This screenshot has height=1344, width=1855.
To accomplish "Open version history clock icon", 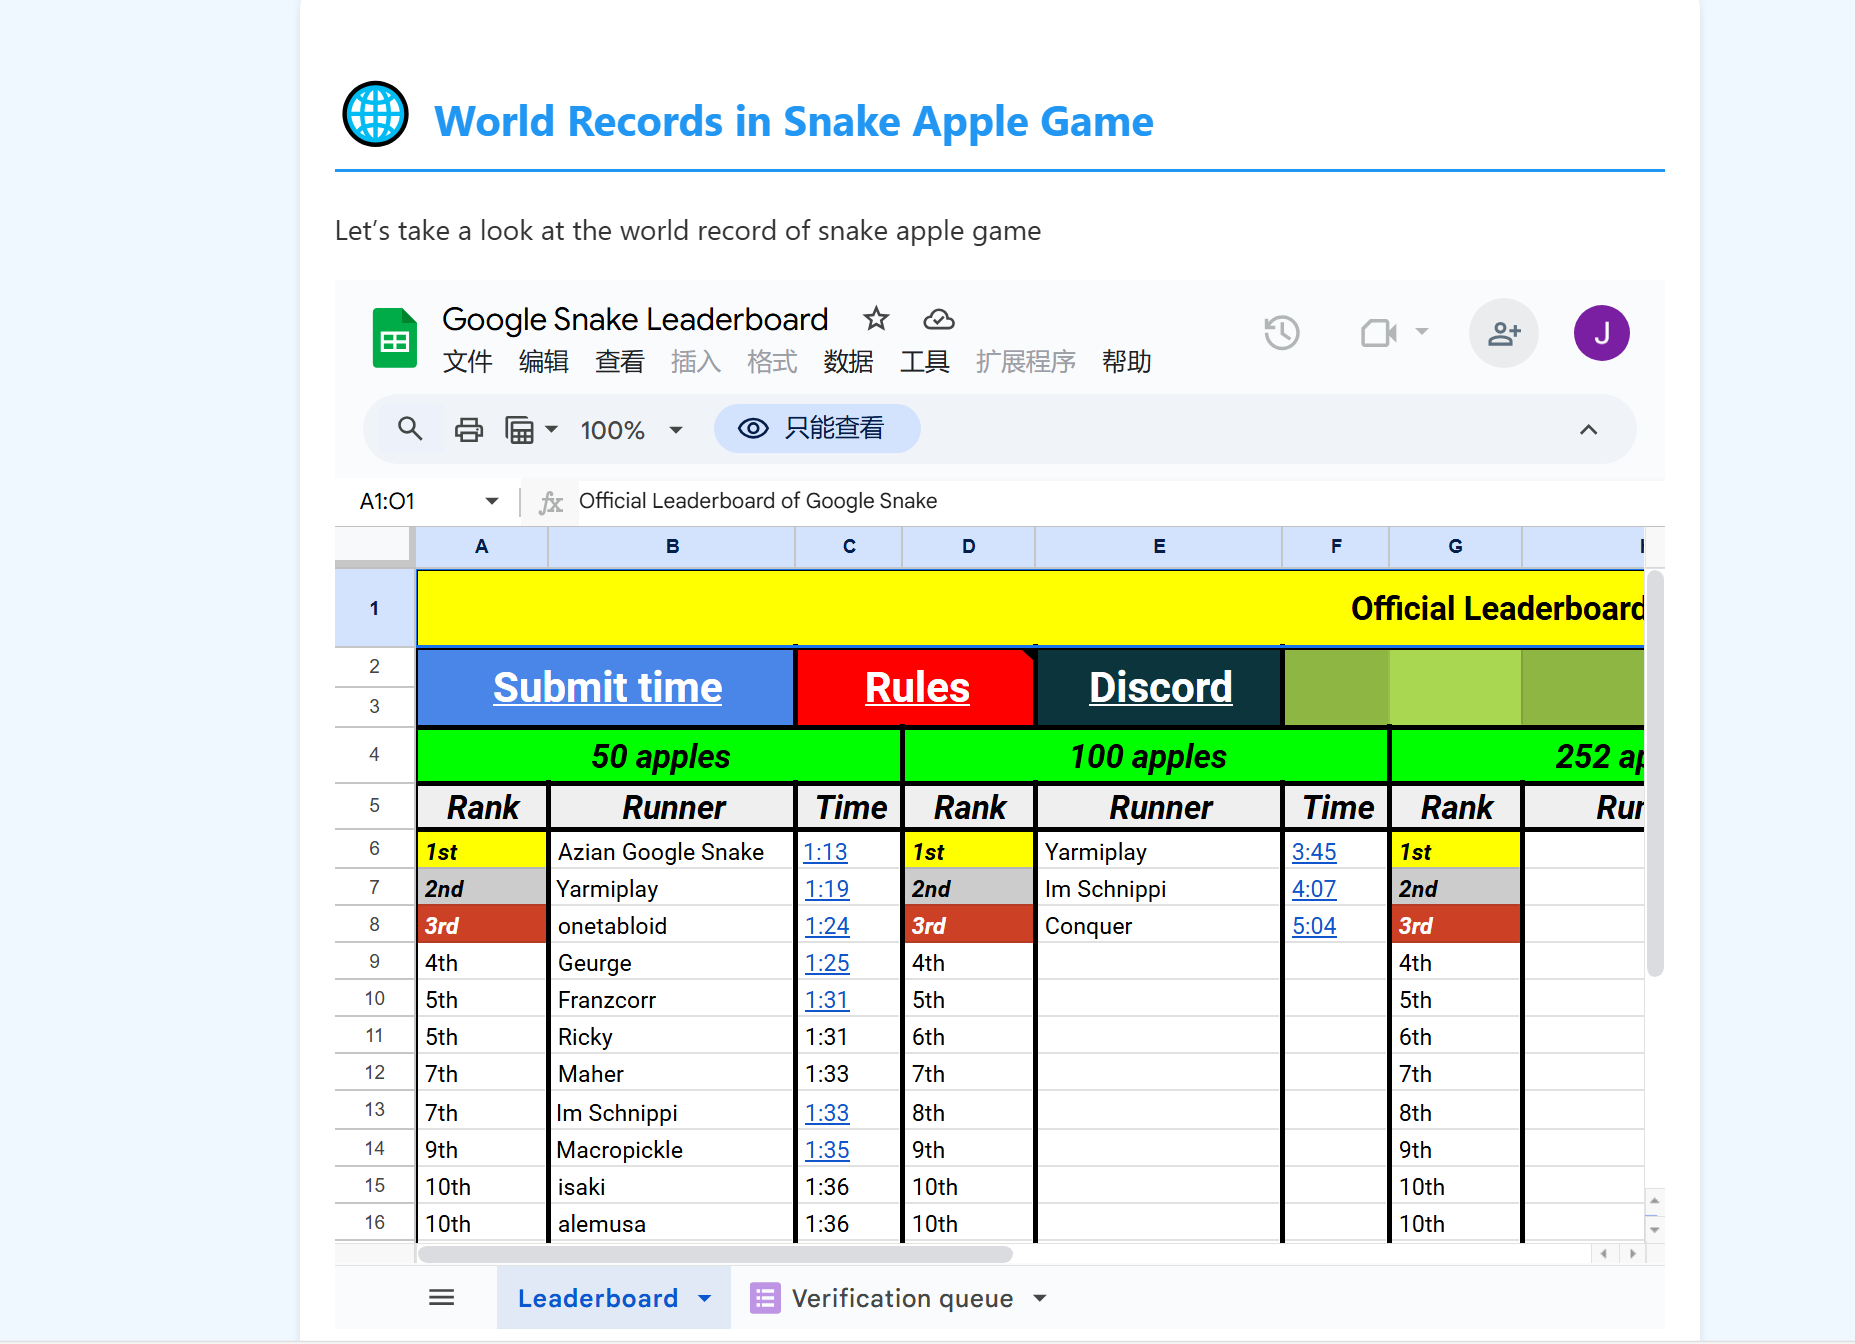I will pos(1281,333).
